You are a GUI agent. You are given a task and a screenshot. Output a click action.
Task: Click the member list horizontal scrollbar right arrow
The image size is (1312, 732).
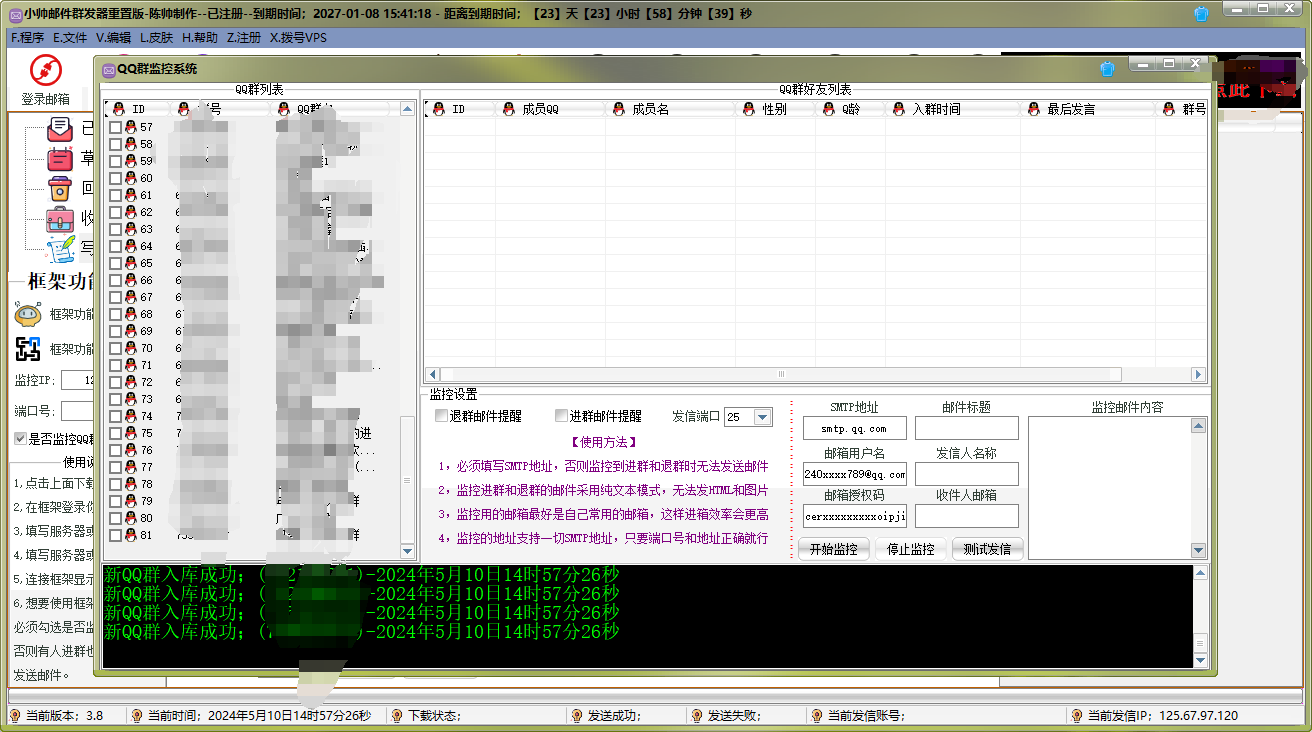pyautogui.click(x=1198, y=374)
